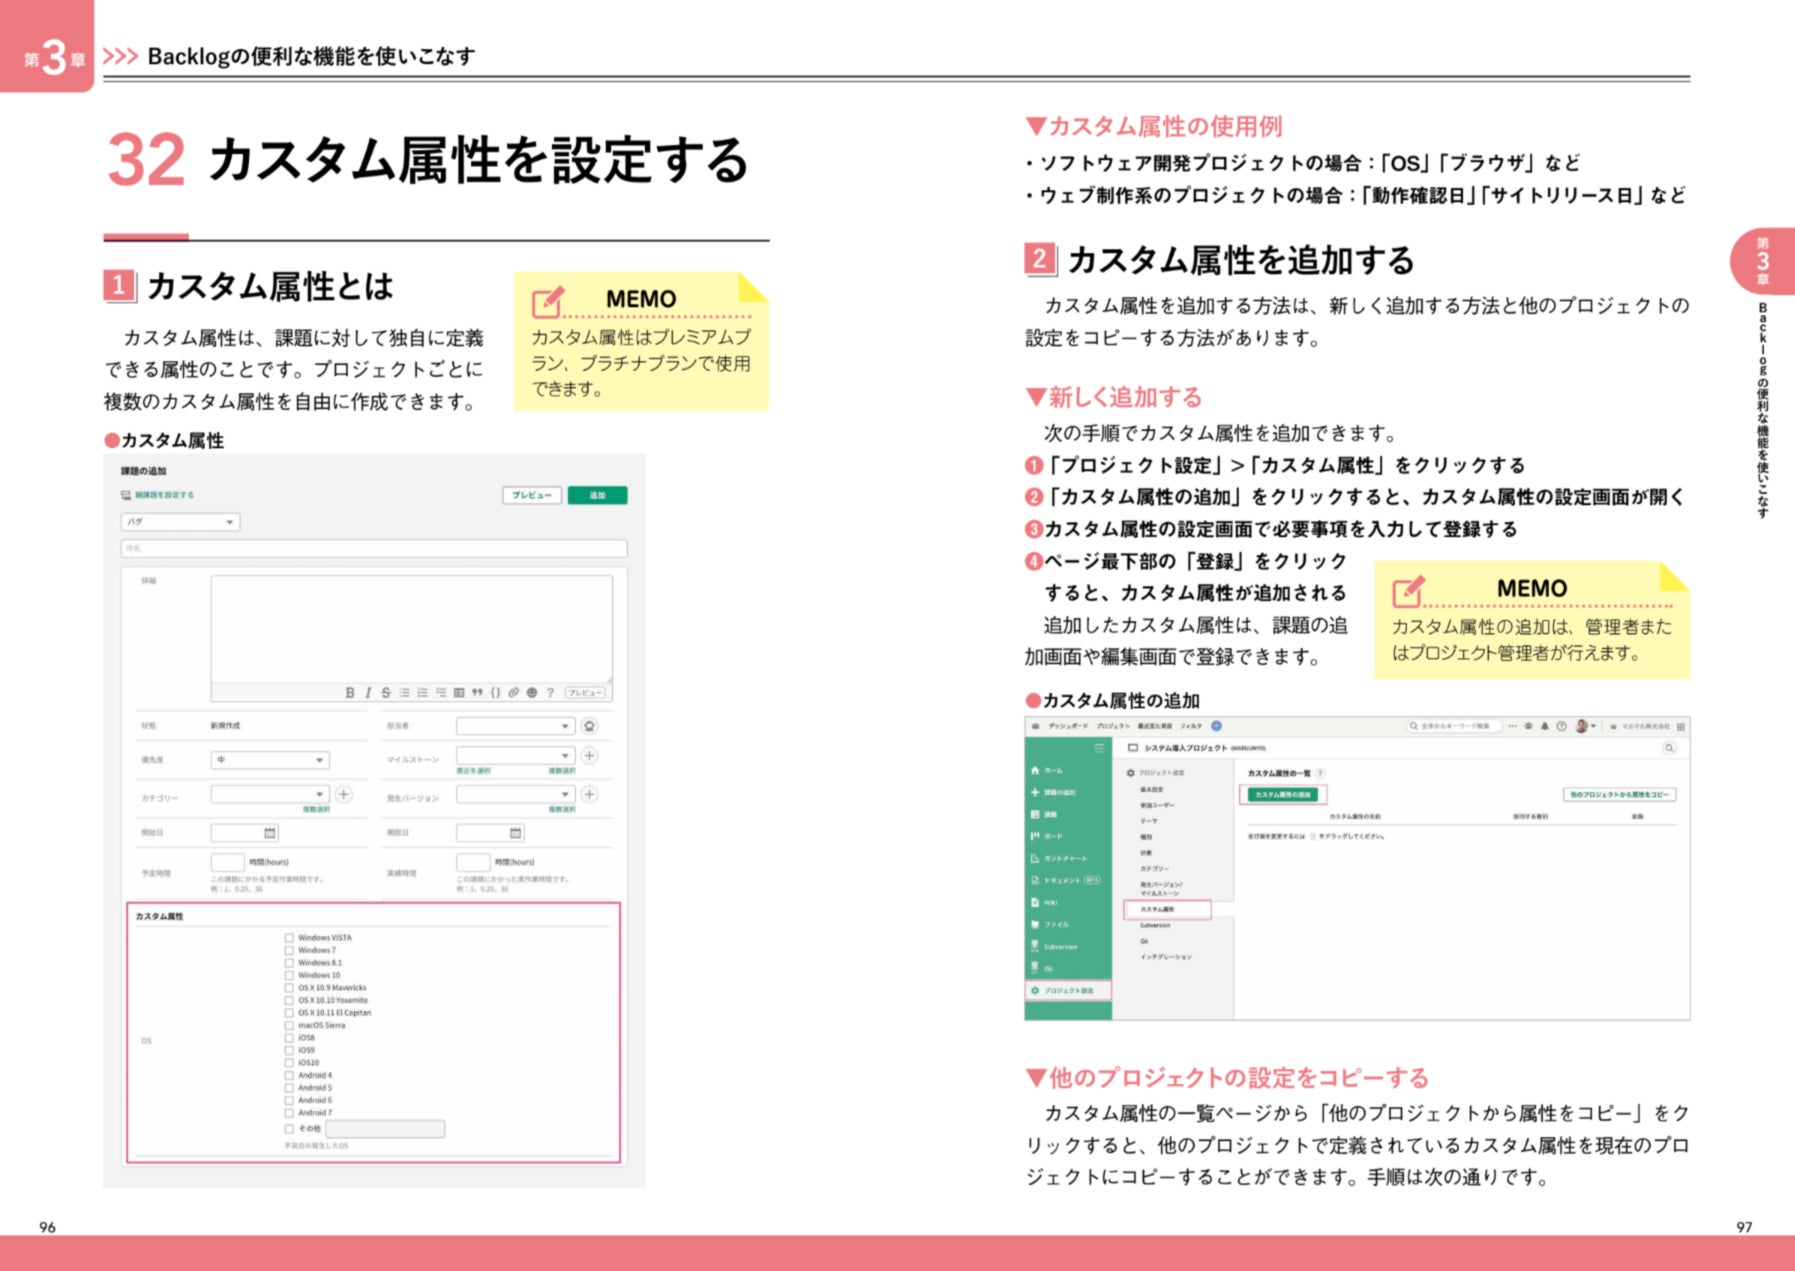Insert a code block with the braces icon
Screen dimensions: 1795x1271
(x=495, y=692)
